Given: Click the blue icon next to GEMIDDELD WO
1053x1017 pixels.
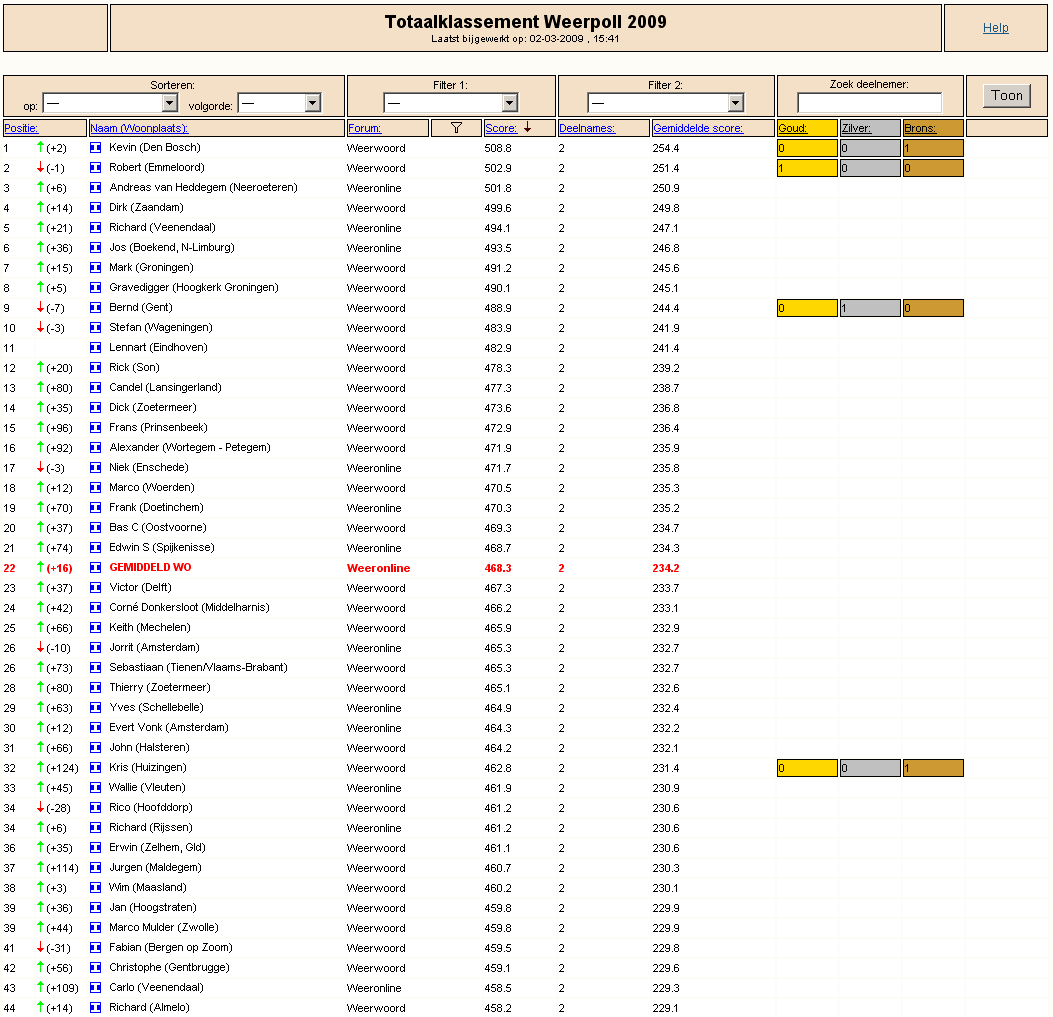Looking at the screenshot, I should pyautogui.click(x=95, y=568).
